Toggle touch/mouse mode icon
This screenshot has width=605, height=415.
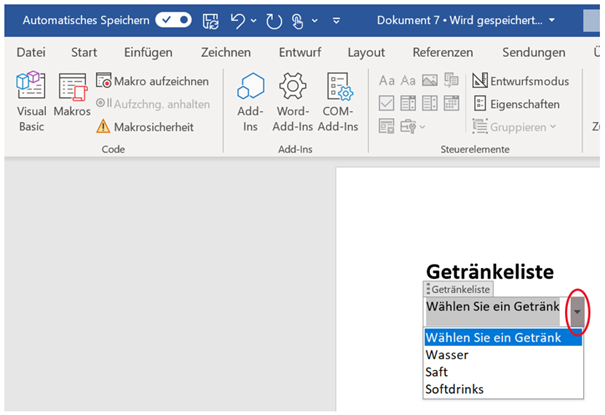[x=297, y=21]
